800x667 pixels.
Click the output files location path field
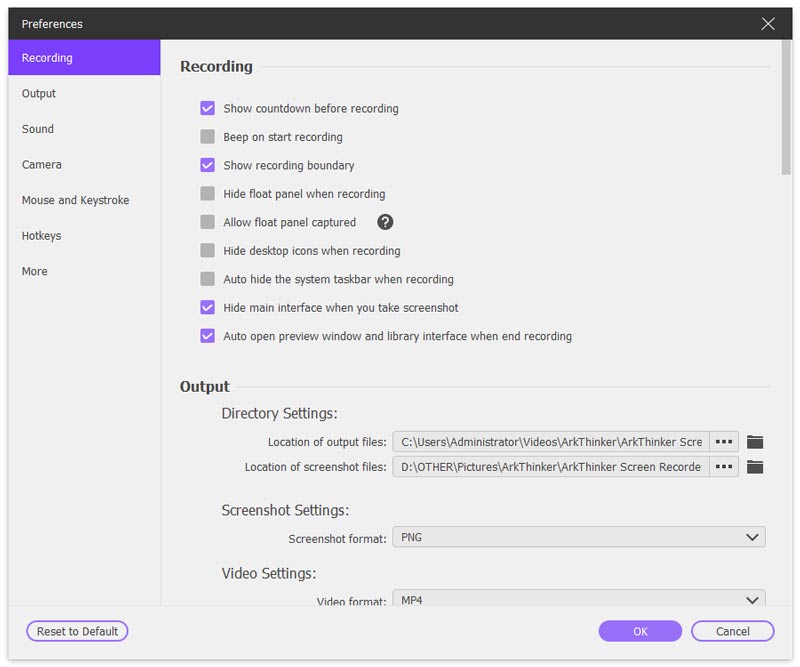[x=551, y=442]
